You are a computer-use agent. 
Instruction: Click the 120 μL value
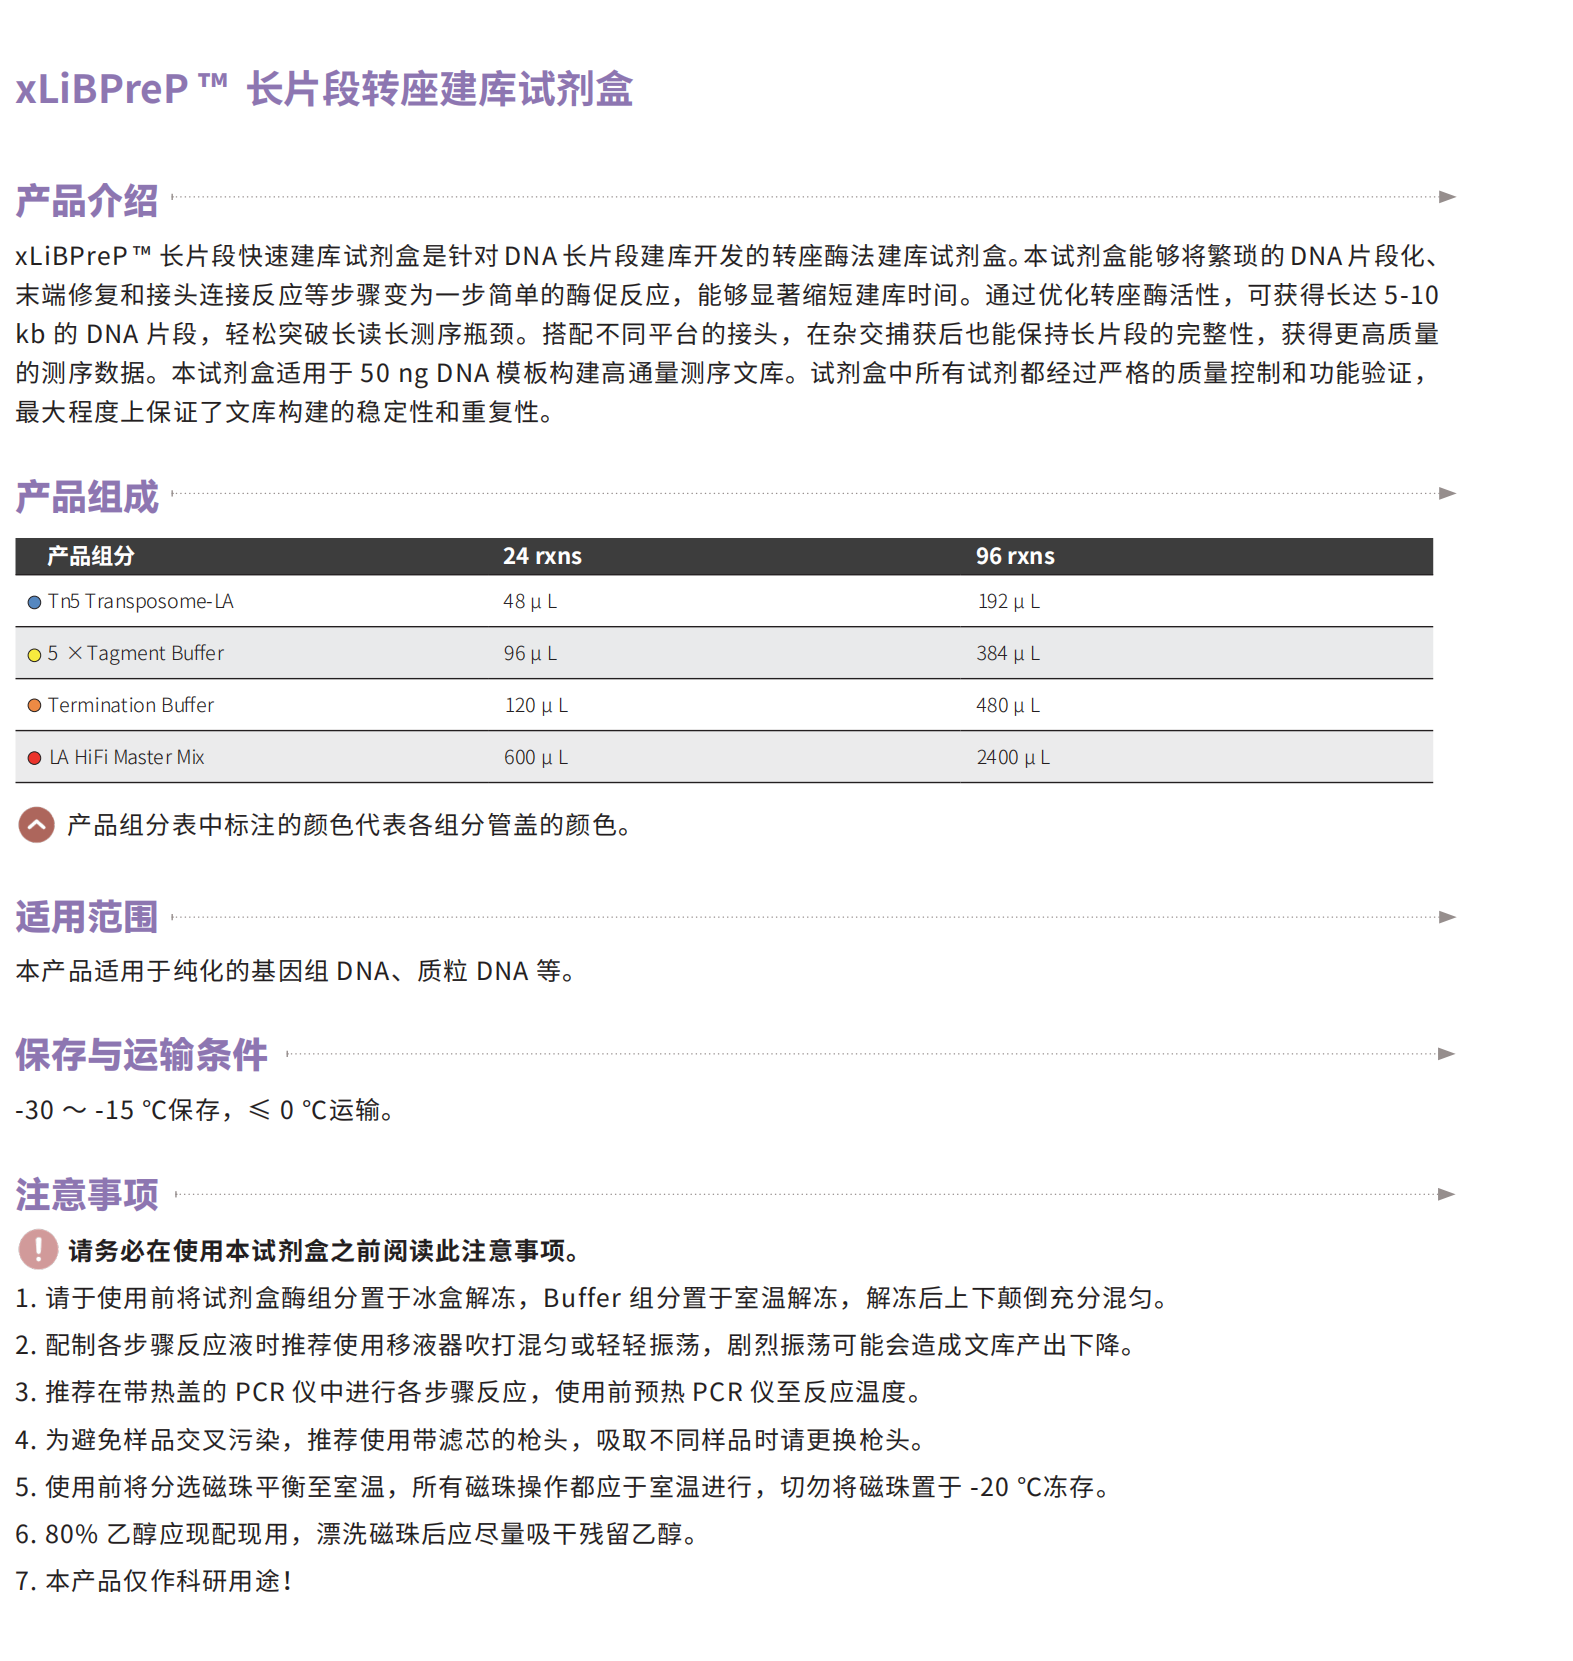(536, 705)
